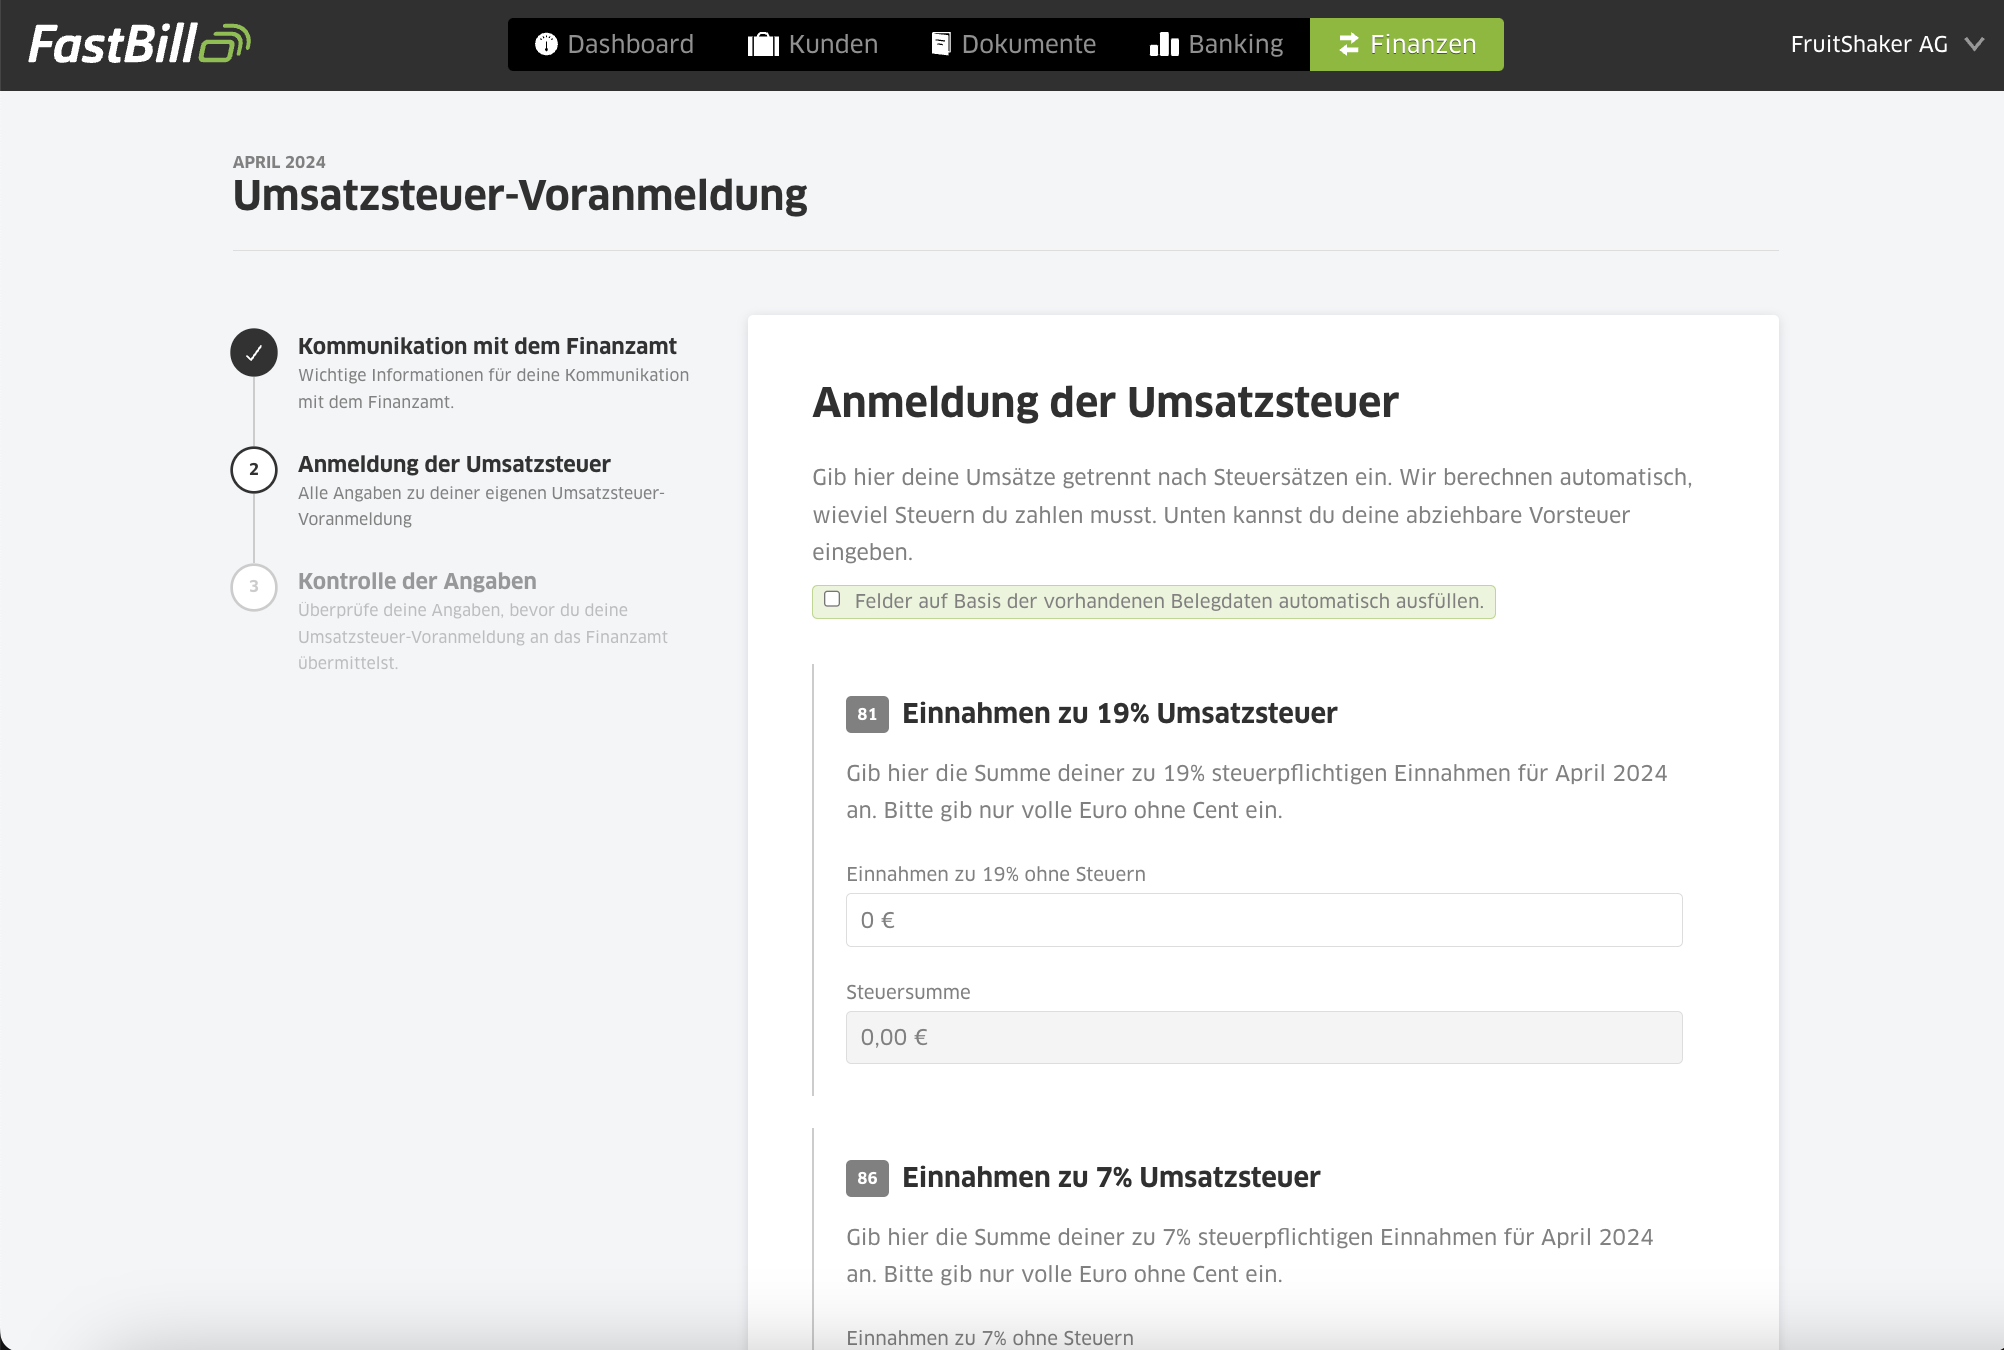Image resolution: width=2004 pixels, height=1350 pixels.
Task: Click the FastBill logo
Action: 139,44
